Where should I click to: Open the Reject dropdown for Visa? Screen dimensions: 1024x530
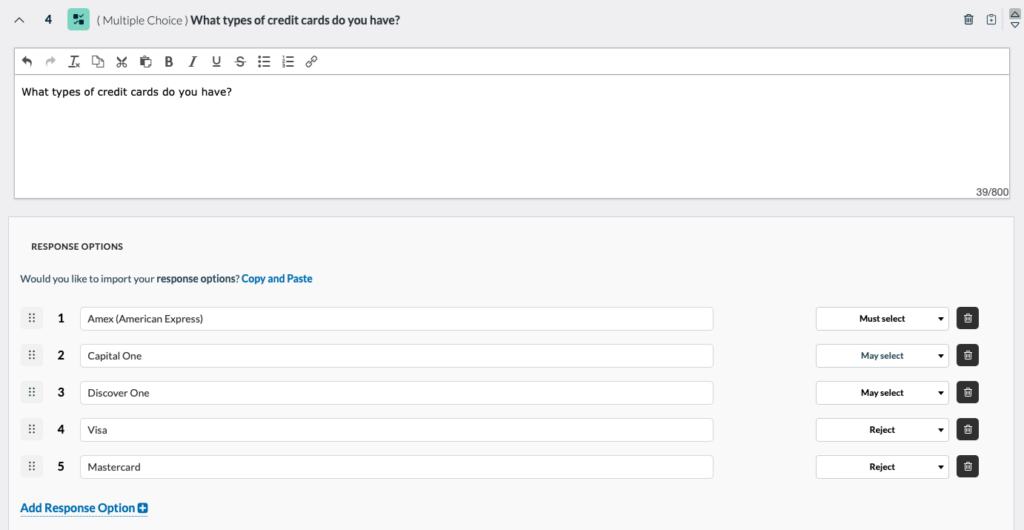tap(882, 429)
